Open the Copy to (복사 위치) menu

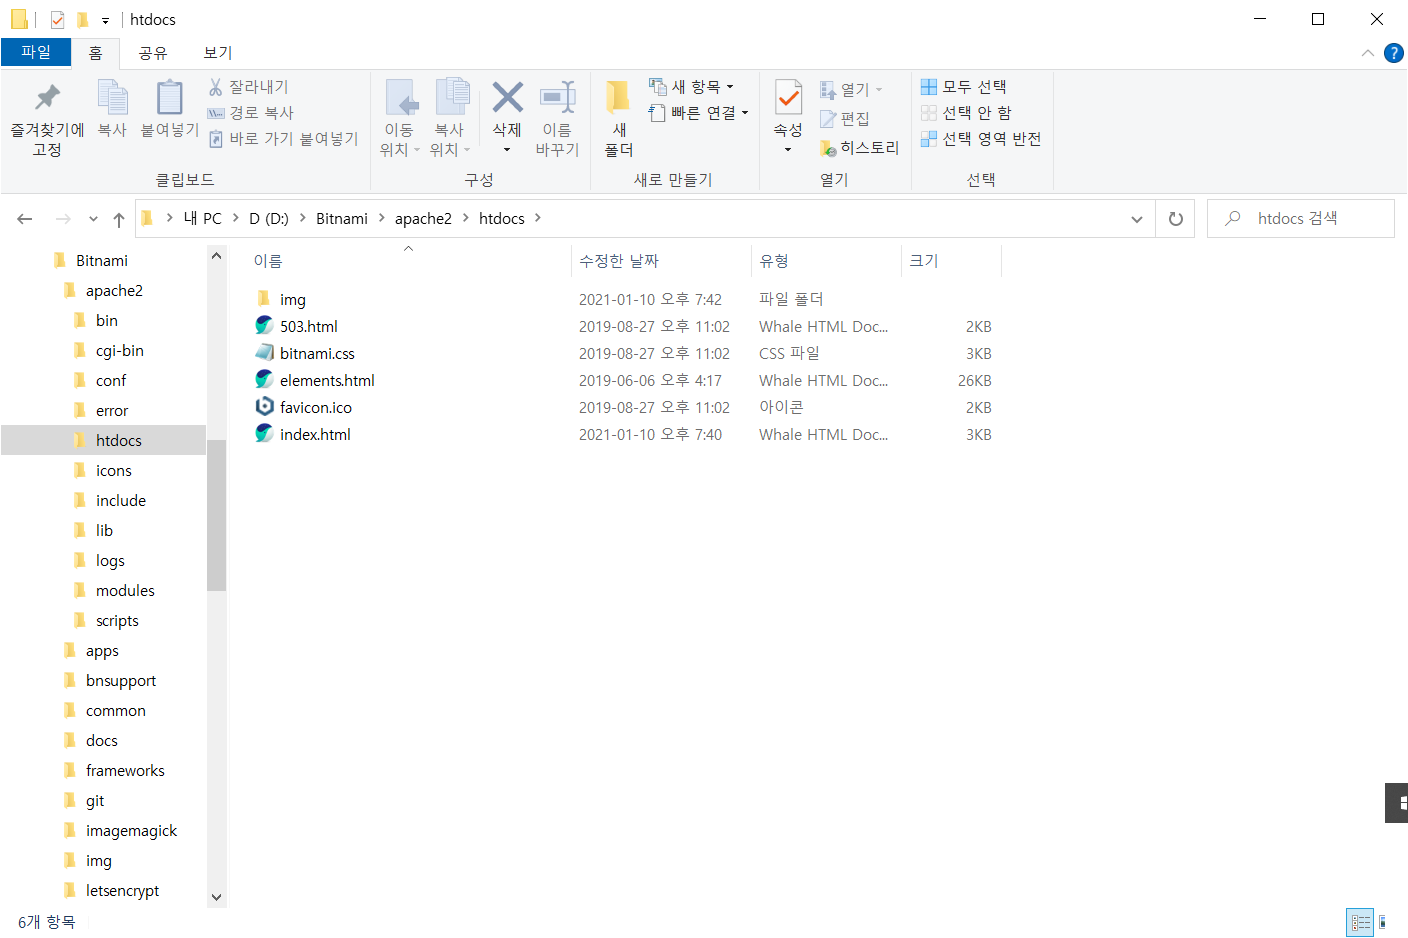[450, 118]
